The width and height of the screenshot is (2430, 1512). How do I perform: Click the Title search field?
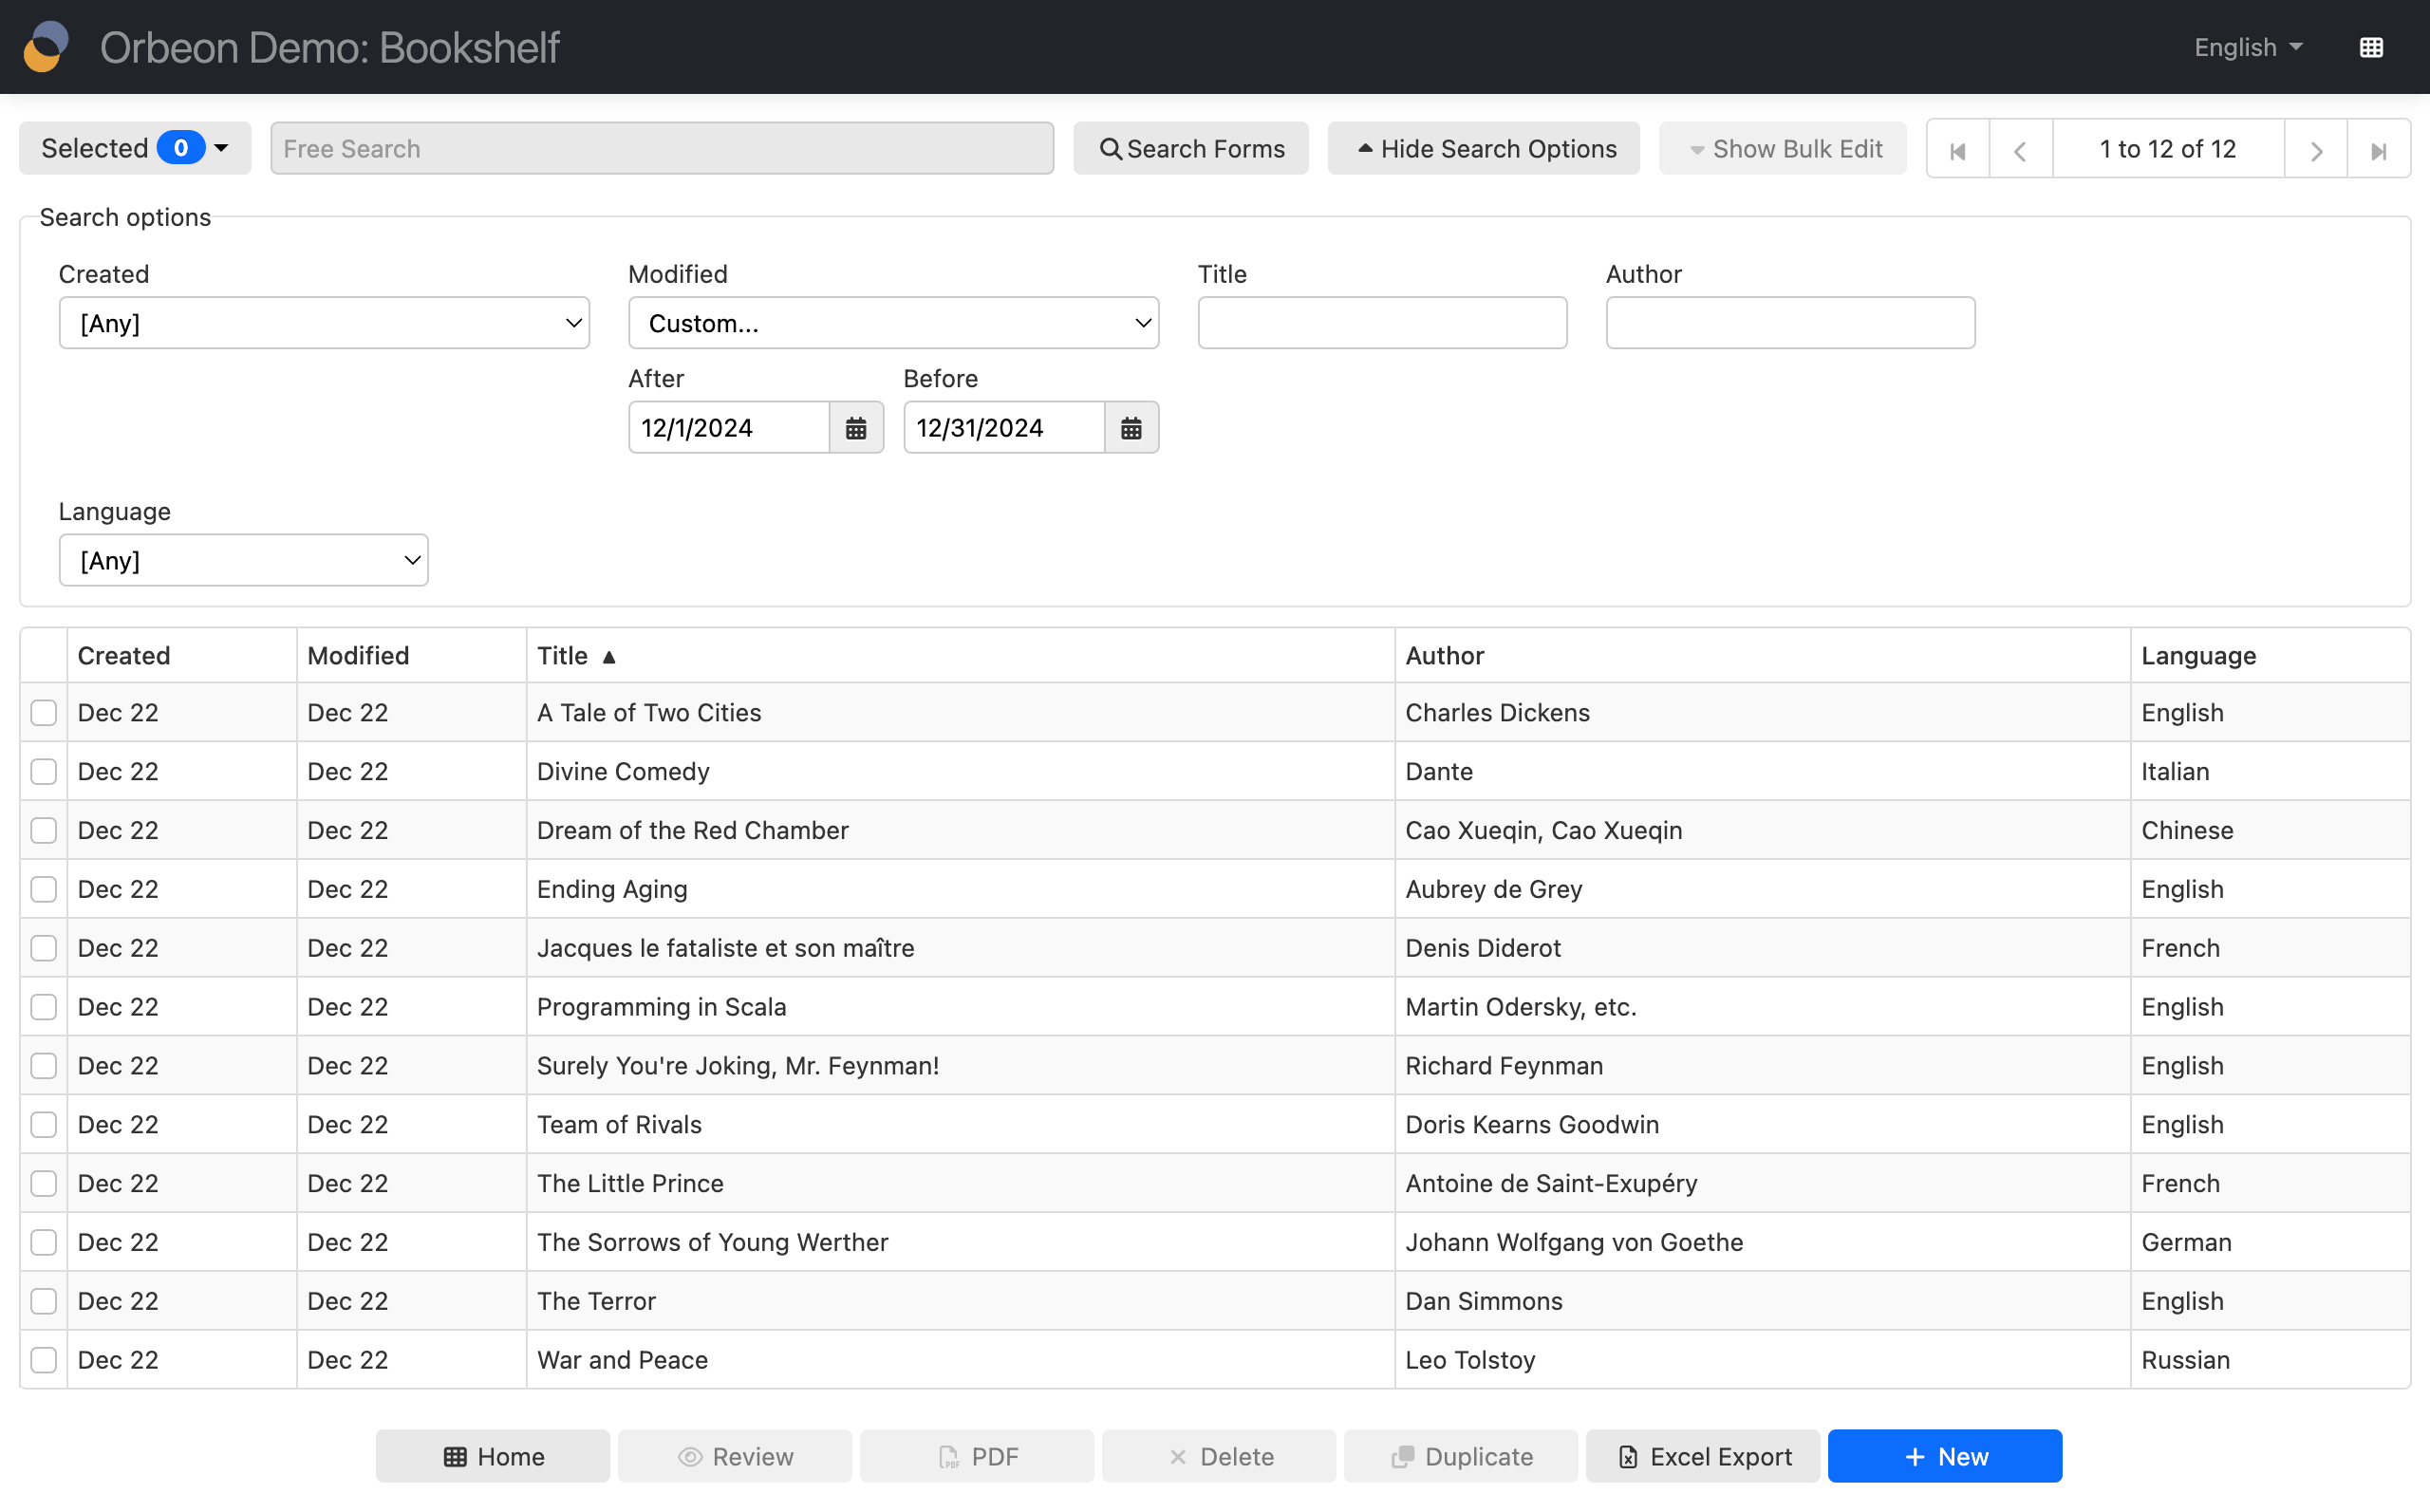[x=1382, y=323]
